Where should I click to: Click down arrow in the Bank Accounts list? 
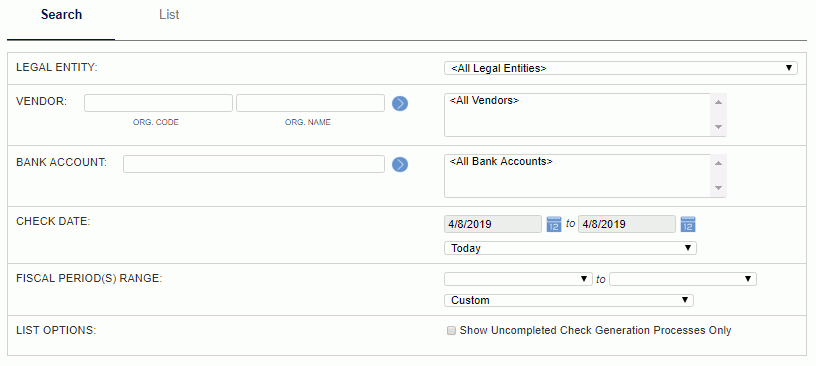718,188
